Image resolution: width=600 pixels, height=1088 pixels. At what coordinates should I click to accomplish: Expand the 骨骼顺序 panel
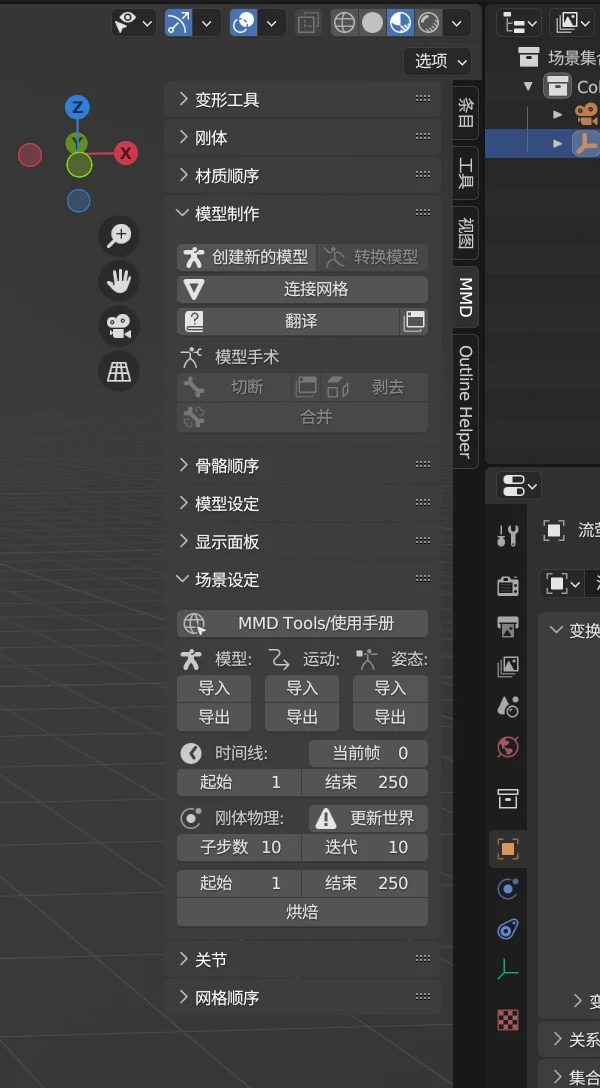[226, 466]
